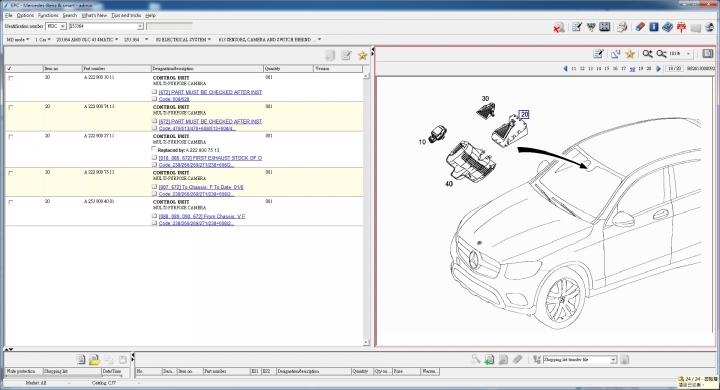Click the identification number input field
Screen dimensions: 720x390
tap(106, 26)
